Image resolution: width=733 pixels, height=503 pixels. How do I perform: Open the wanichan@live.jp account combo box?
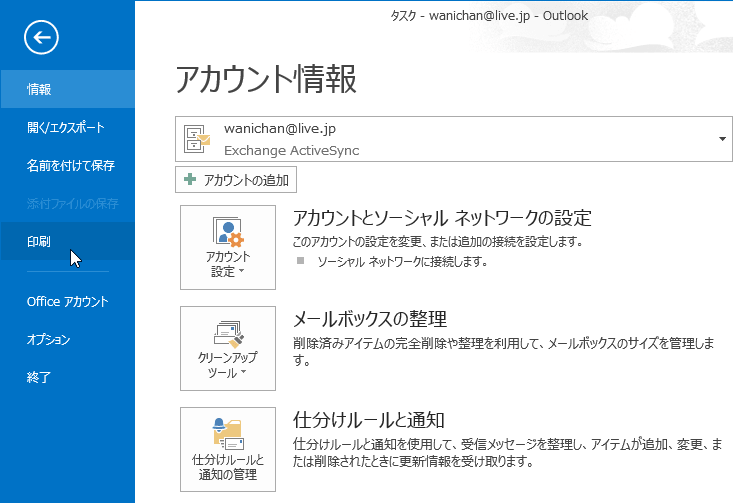pos(453,139)
